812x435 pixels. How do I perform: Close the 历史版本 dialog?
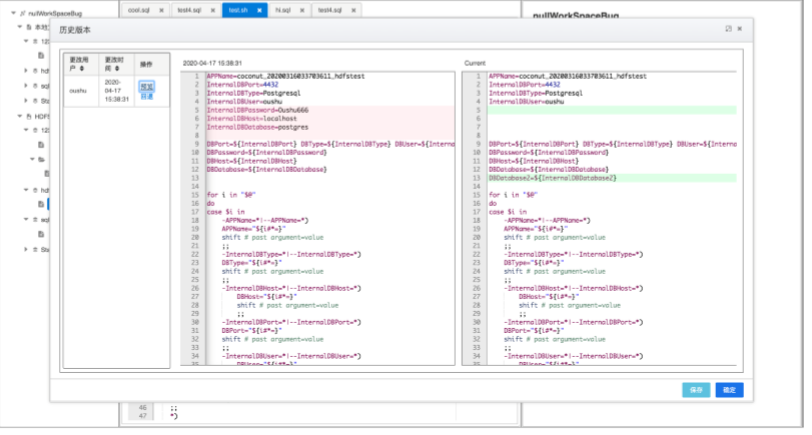tap(739, 29)
